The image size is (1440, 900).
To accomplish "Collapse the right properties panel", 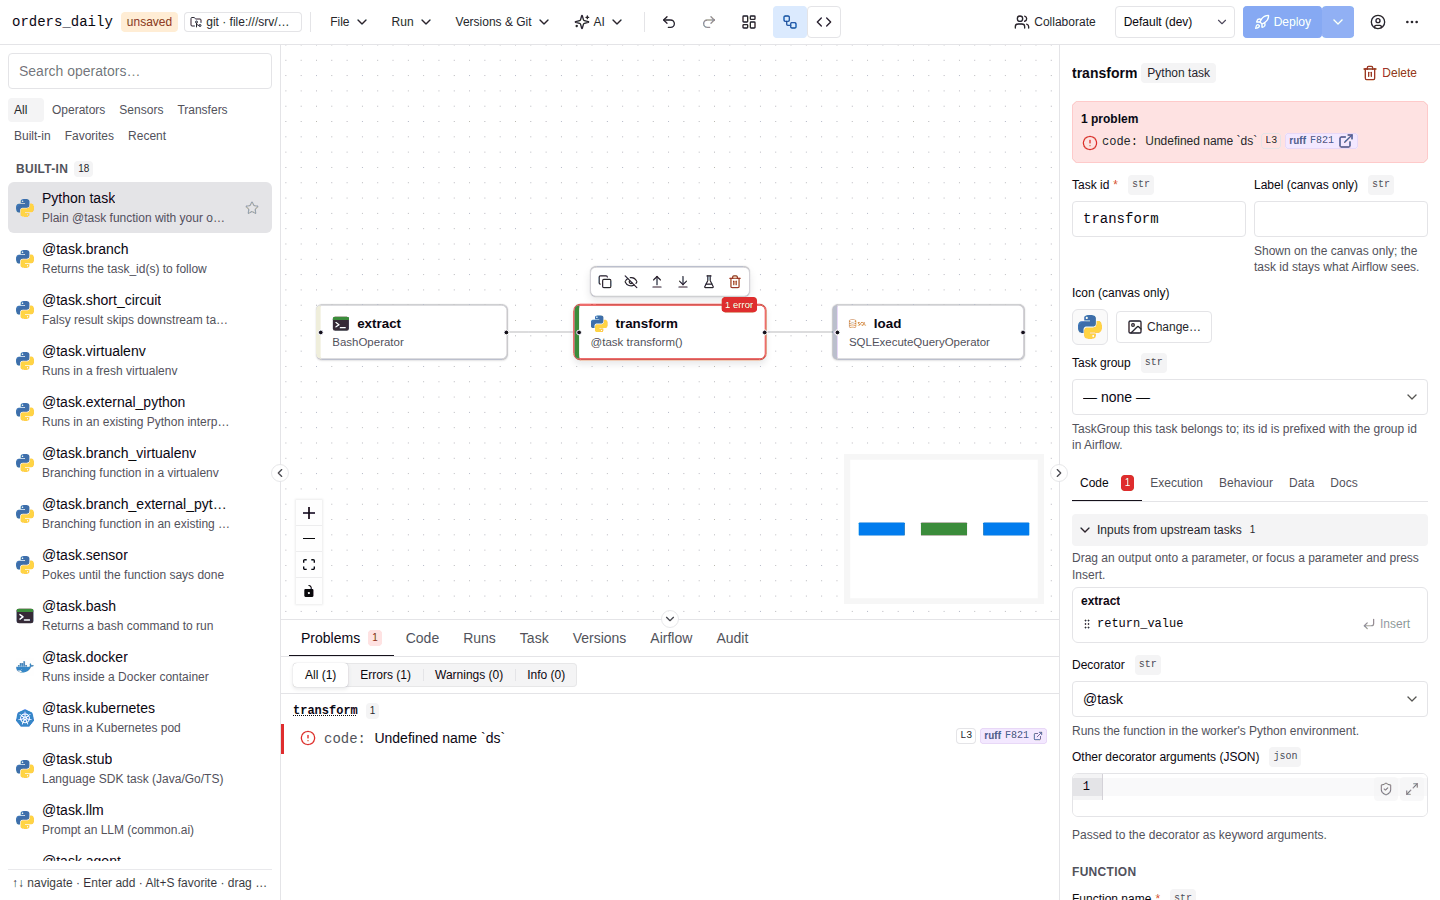I will point(1059,473).
